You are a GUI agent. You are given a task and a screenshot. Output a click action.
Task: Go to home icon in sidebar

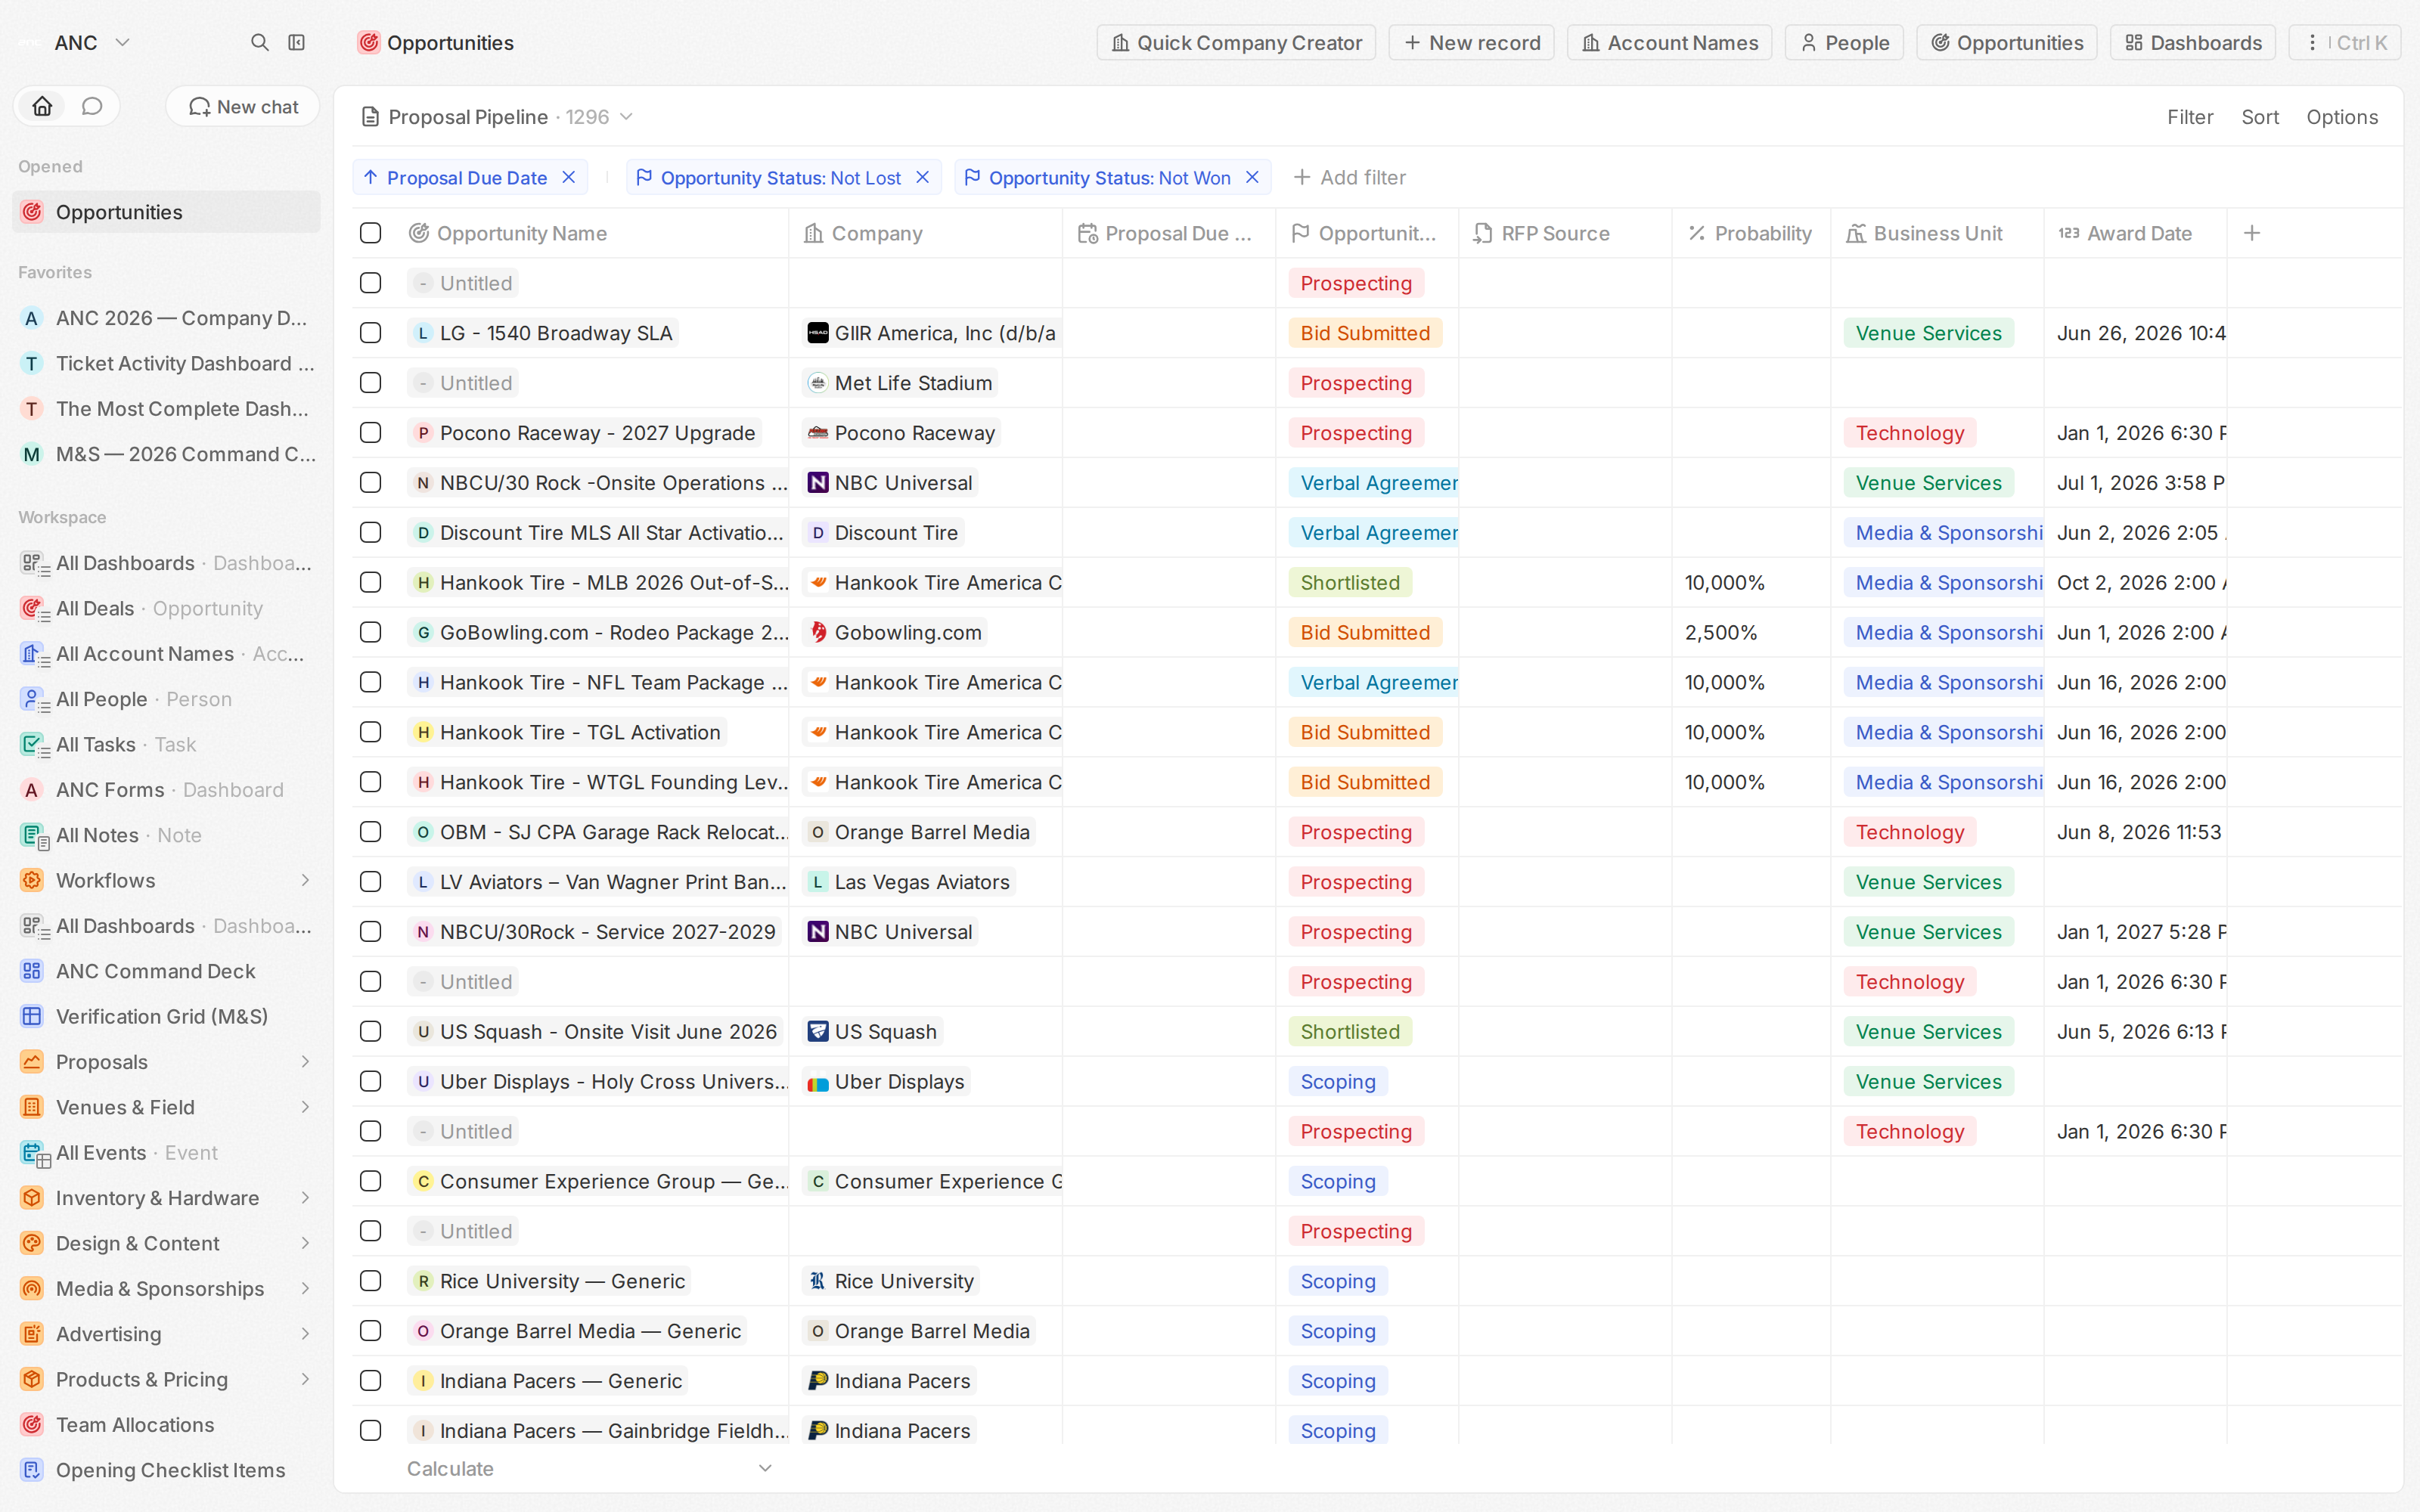tap(42, 106)
